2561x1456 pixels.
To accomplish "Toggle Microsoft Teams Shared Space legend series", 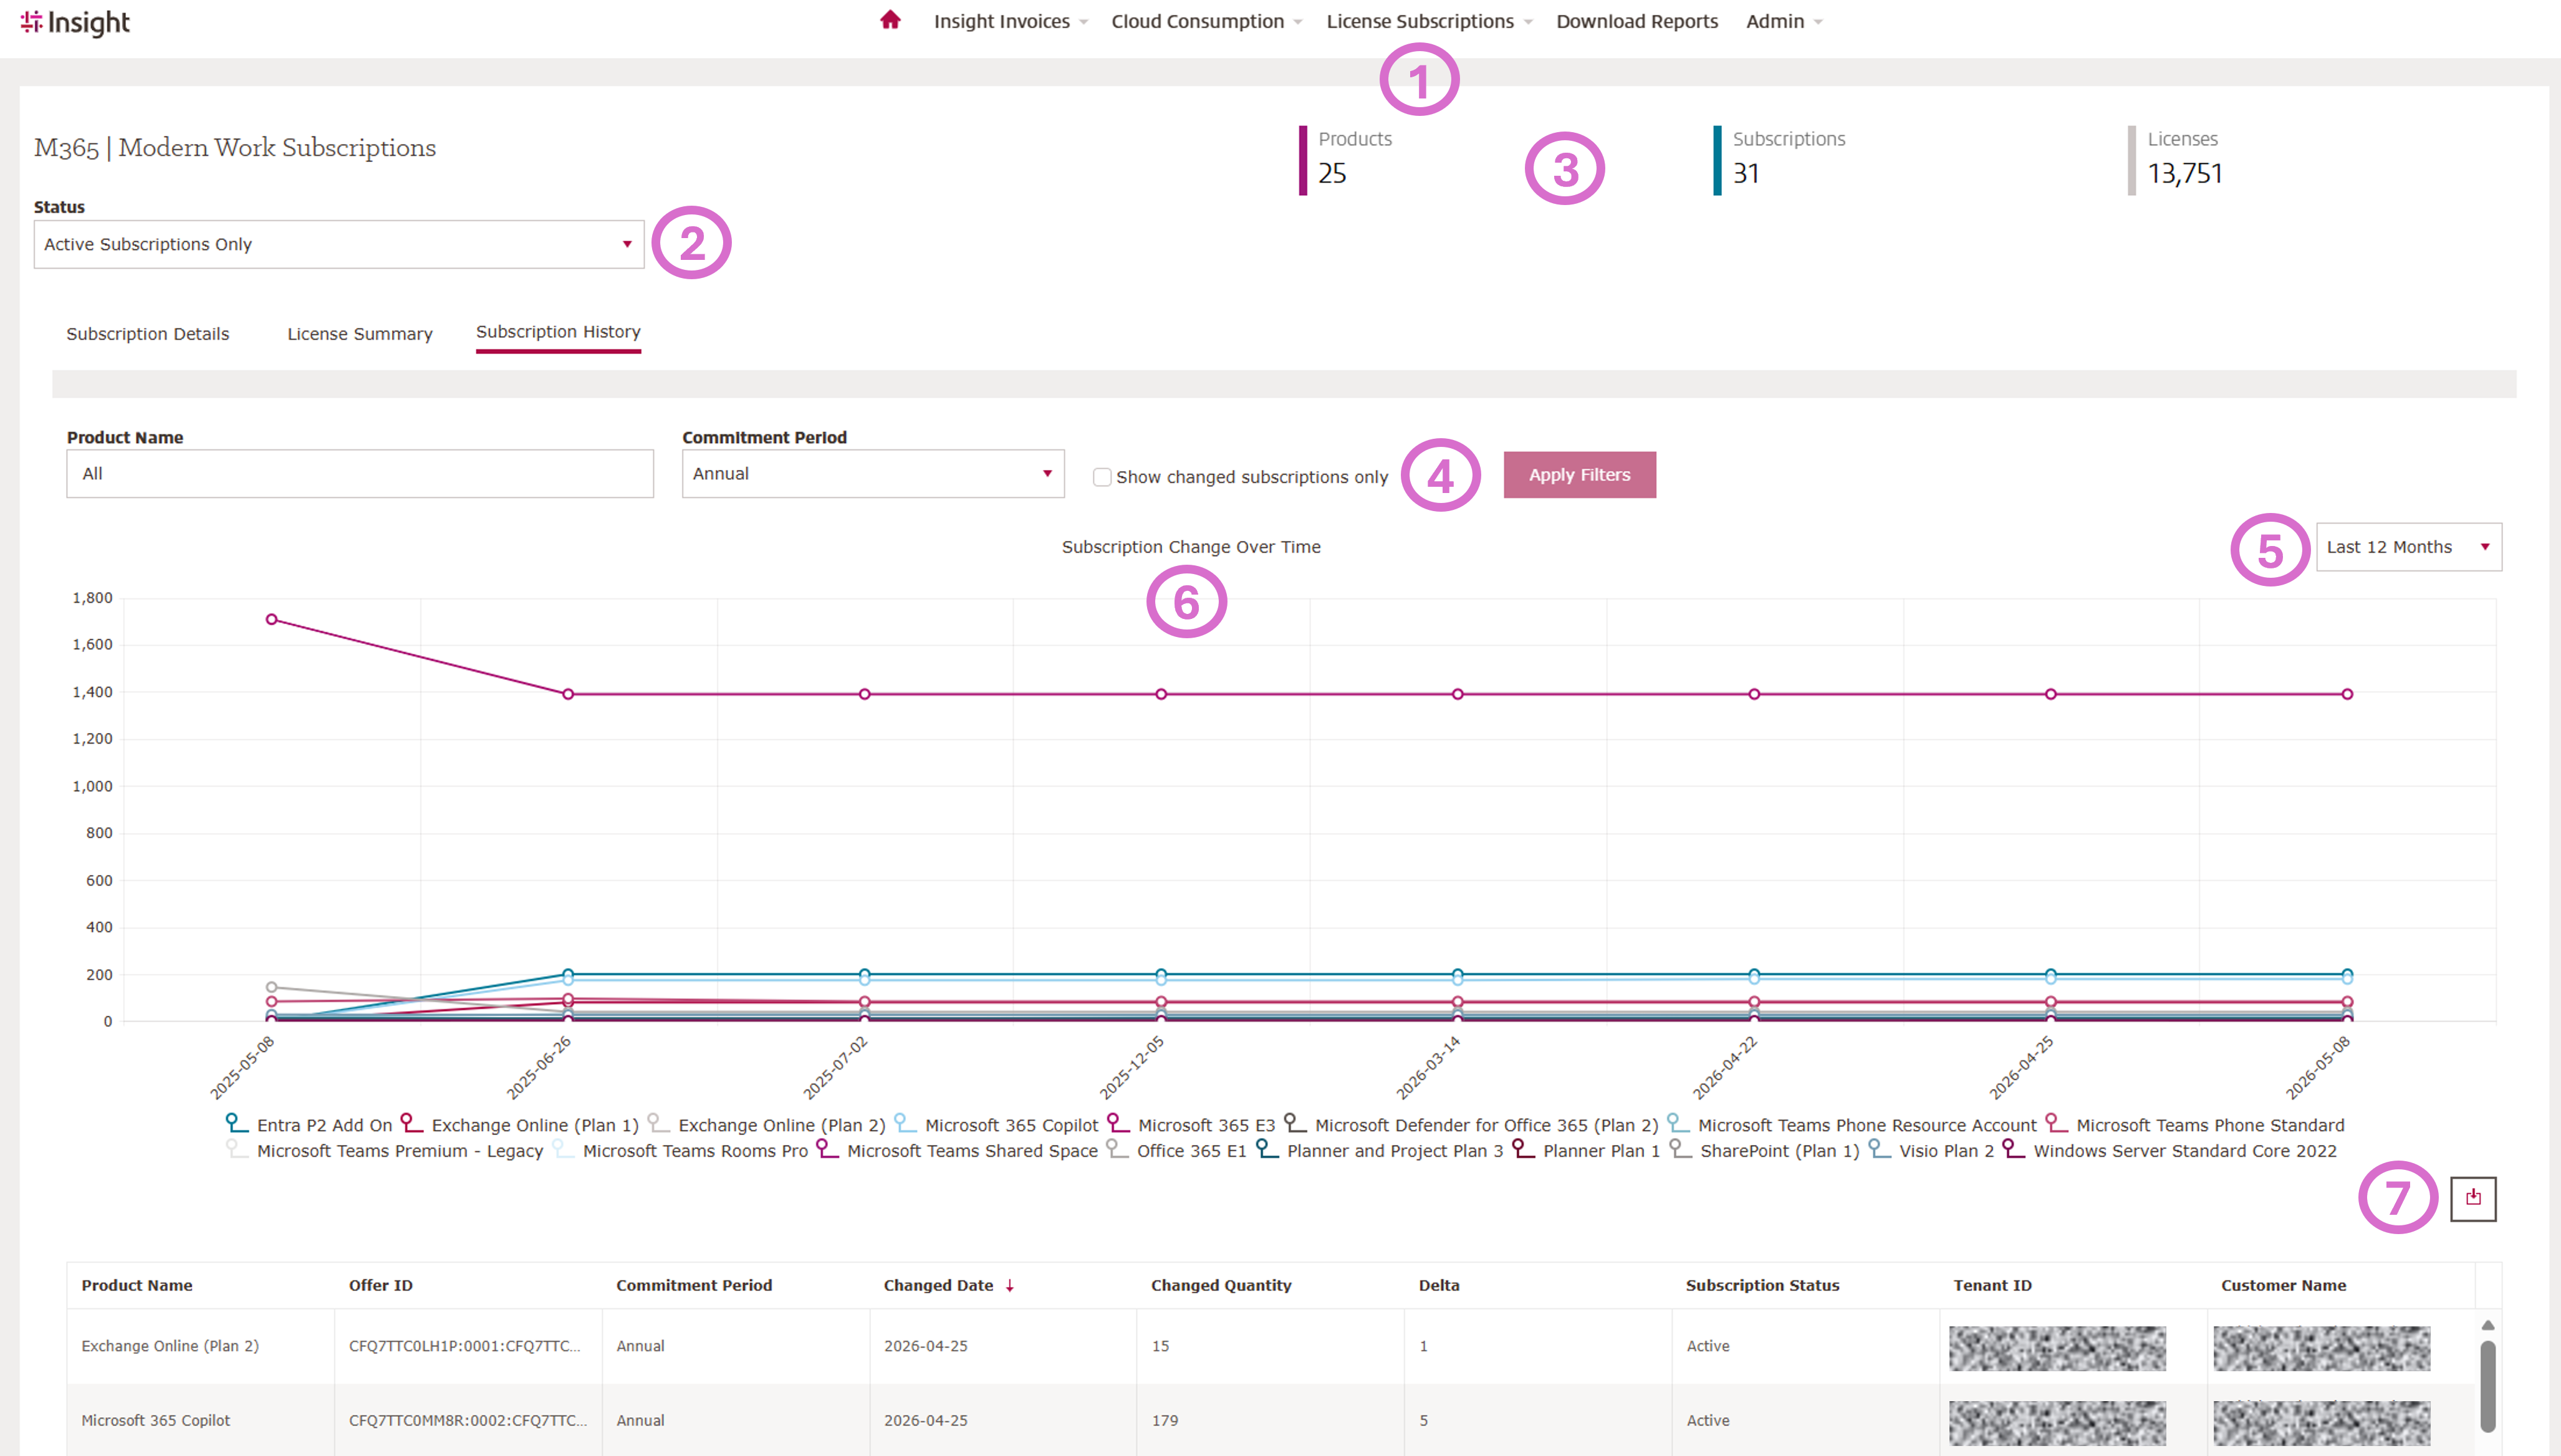I will [957, 1151].
